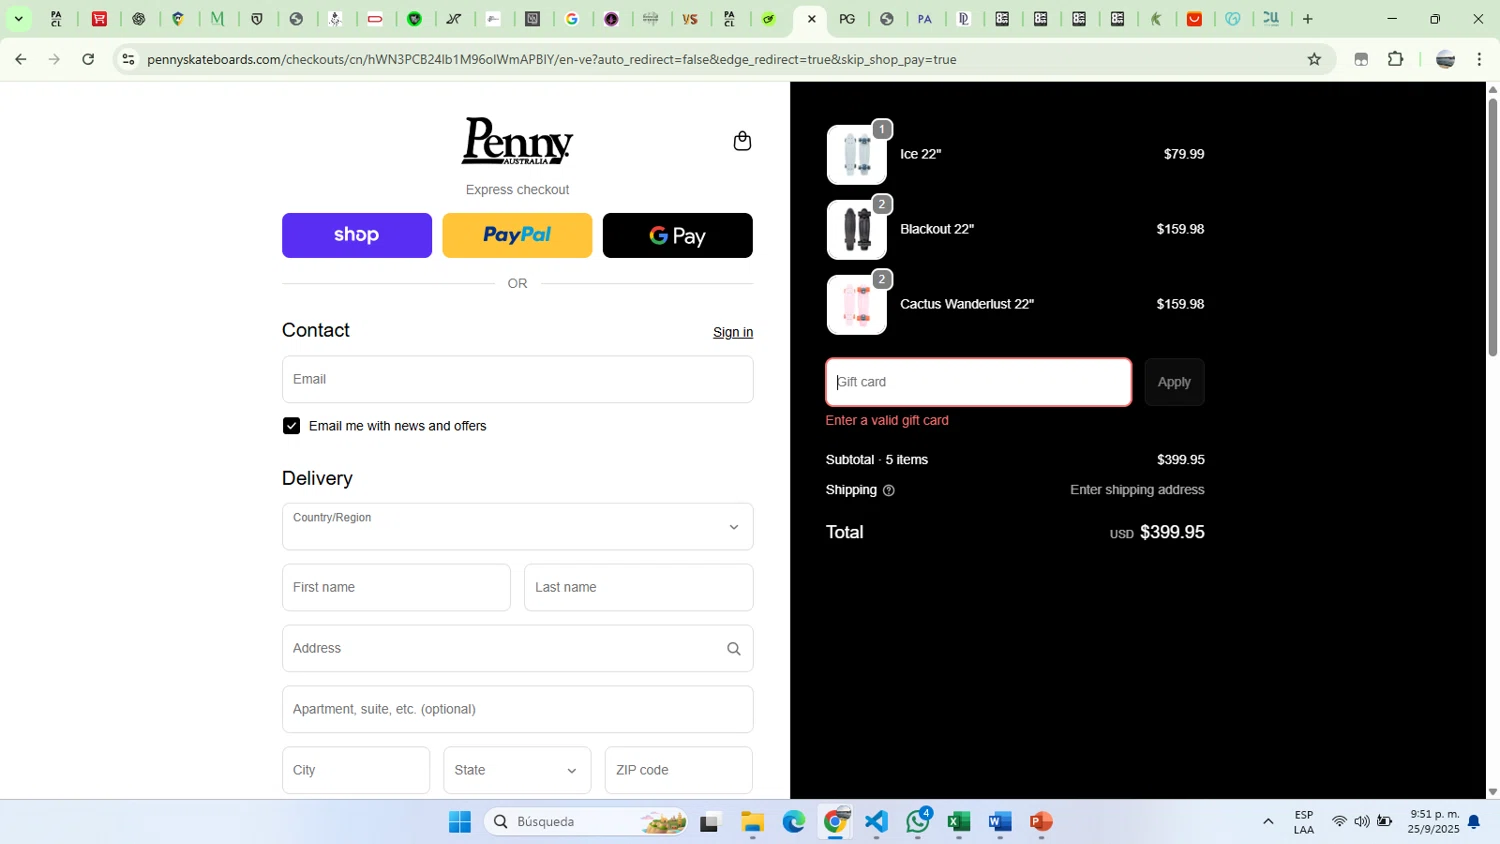Screen dimensions: 1500x844
Task: Choose Google Pay express checkout
Action: (678, 235)
